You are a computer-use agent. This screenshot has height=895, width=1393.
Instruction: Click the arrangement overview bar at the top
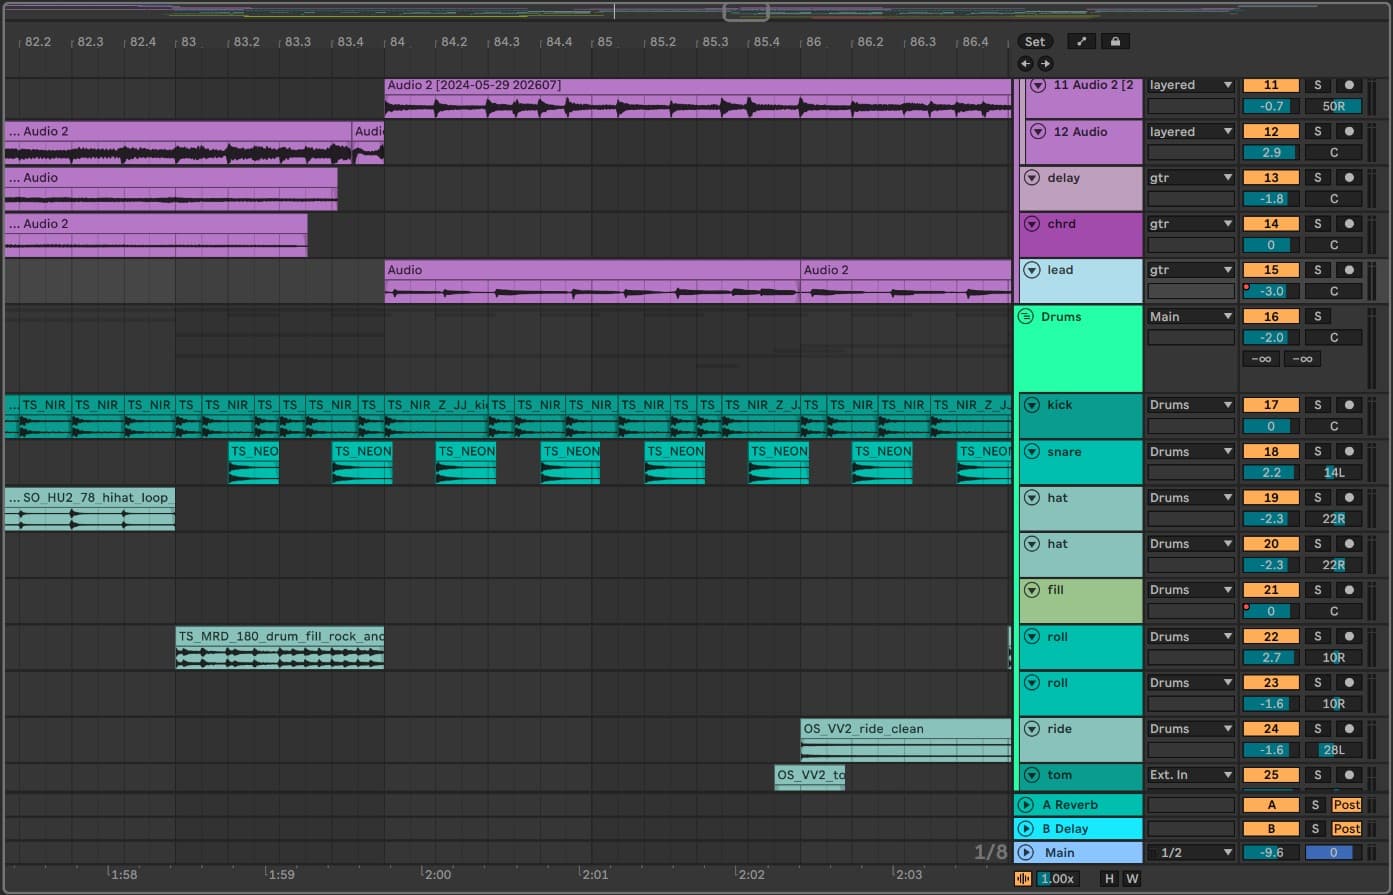point(696,11)
